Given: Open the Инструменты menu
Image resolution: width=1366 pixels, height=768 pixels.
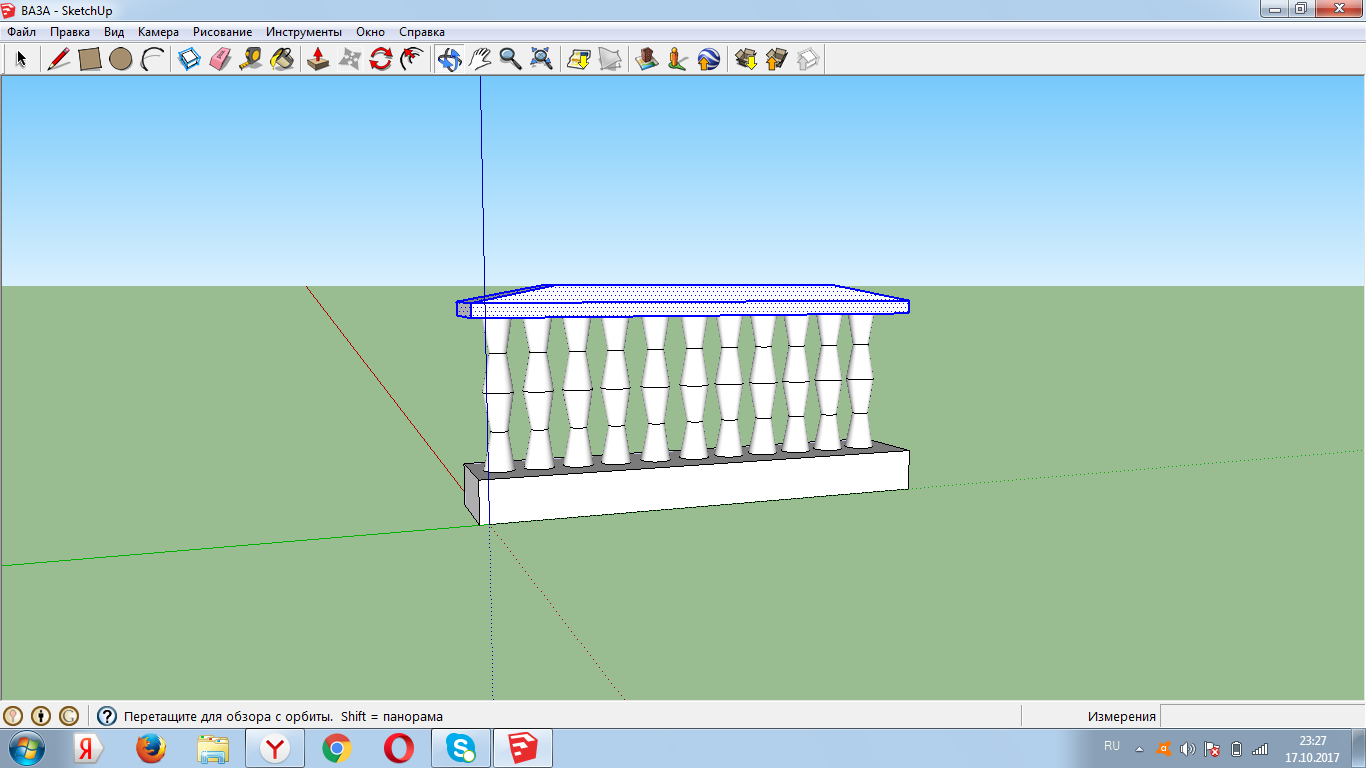Looking at the screenshot, I should point(303,32).
